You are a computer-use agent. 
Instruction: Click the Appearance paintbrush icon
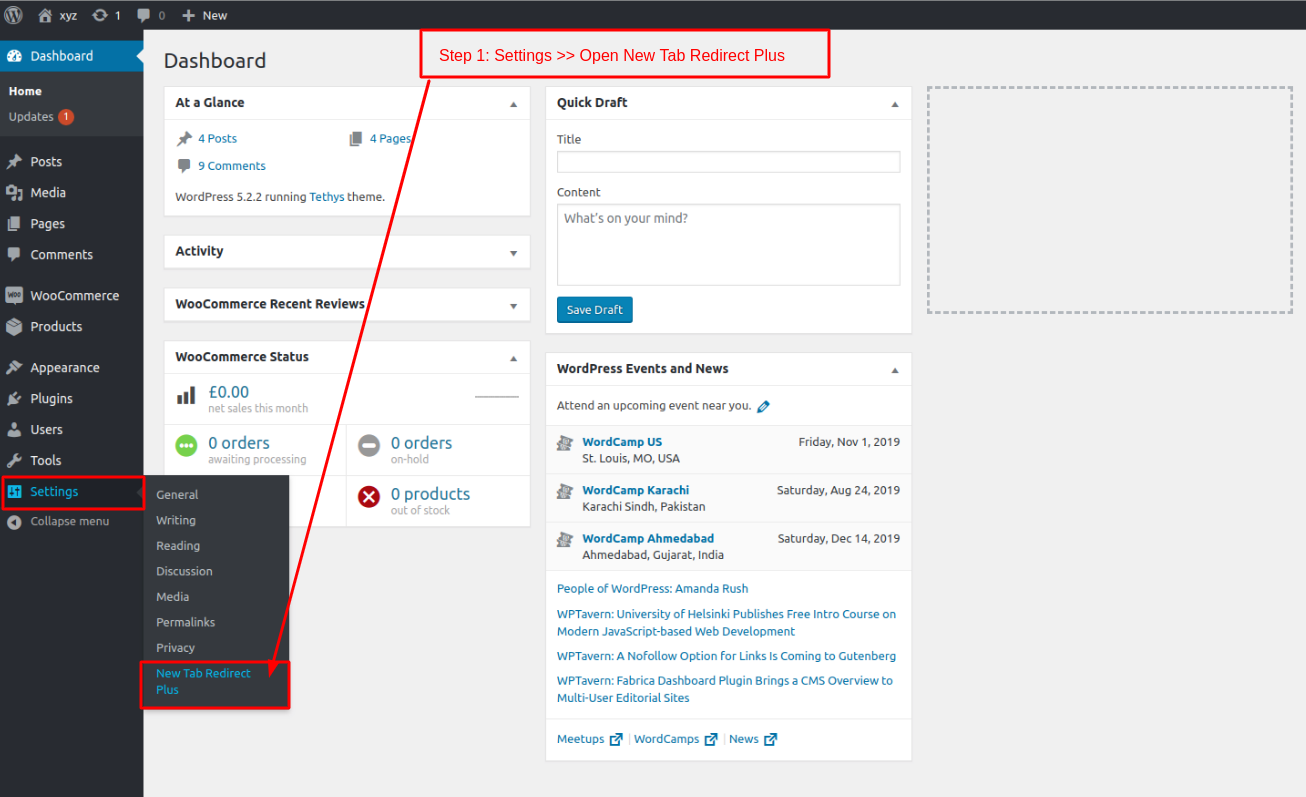pyautogui.click(x=14, y=367)
